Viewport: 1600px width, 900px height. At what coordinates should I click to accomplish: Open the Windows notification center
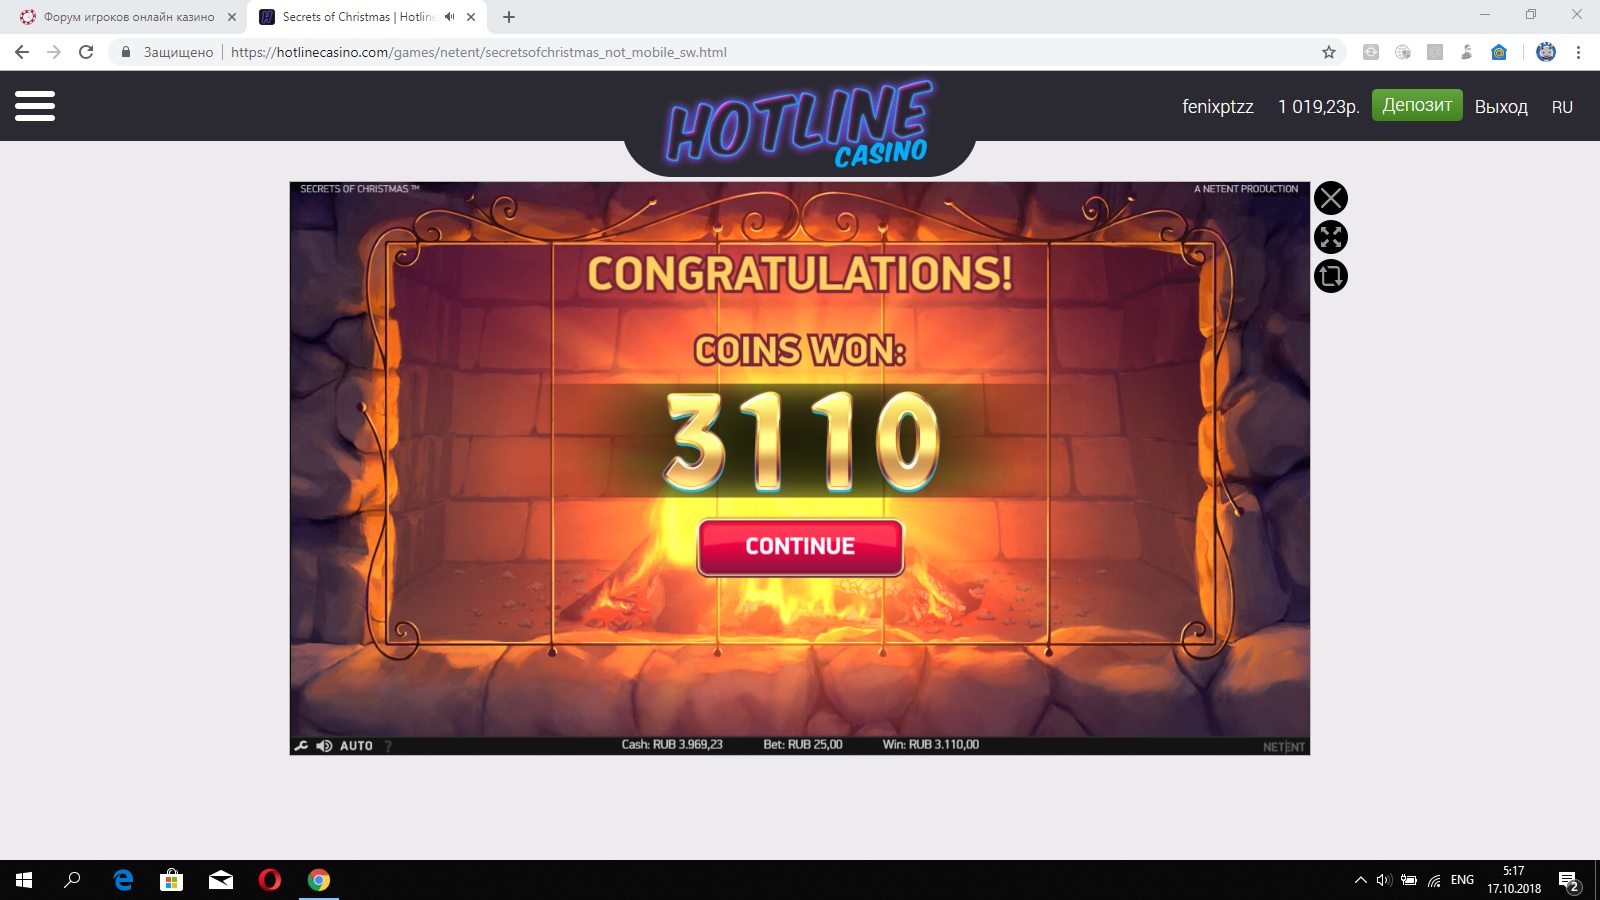pos(1569,881)
